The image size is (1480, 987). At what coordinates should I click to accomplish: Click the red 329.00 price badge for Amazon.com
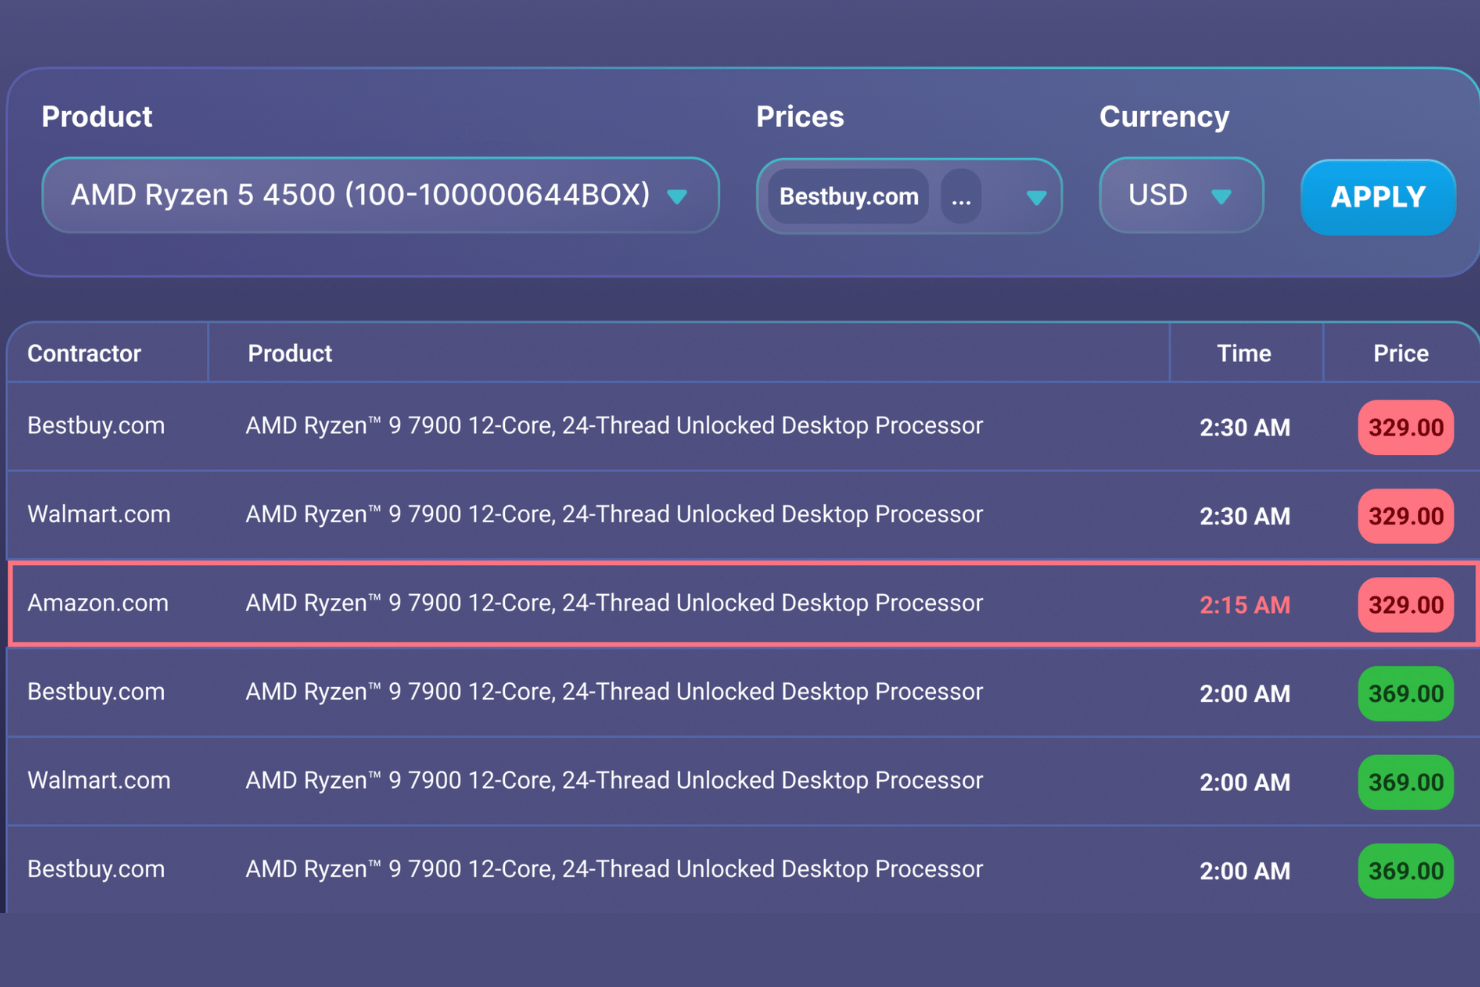click(1405, 604)
